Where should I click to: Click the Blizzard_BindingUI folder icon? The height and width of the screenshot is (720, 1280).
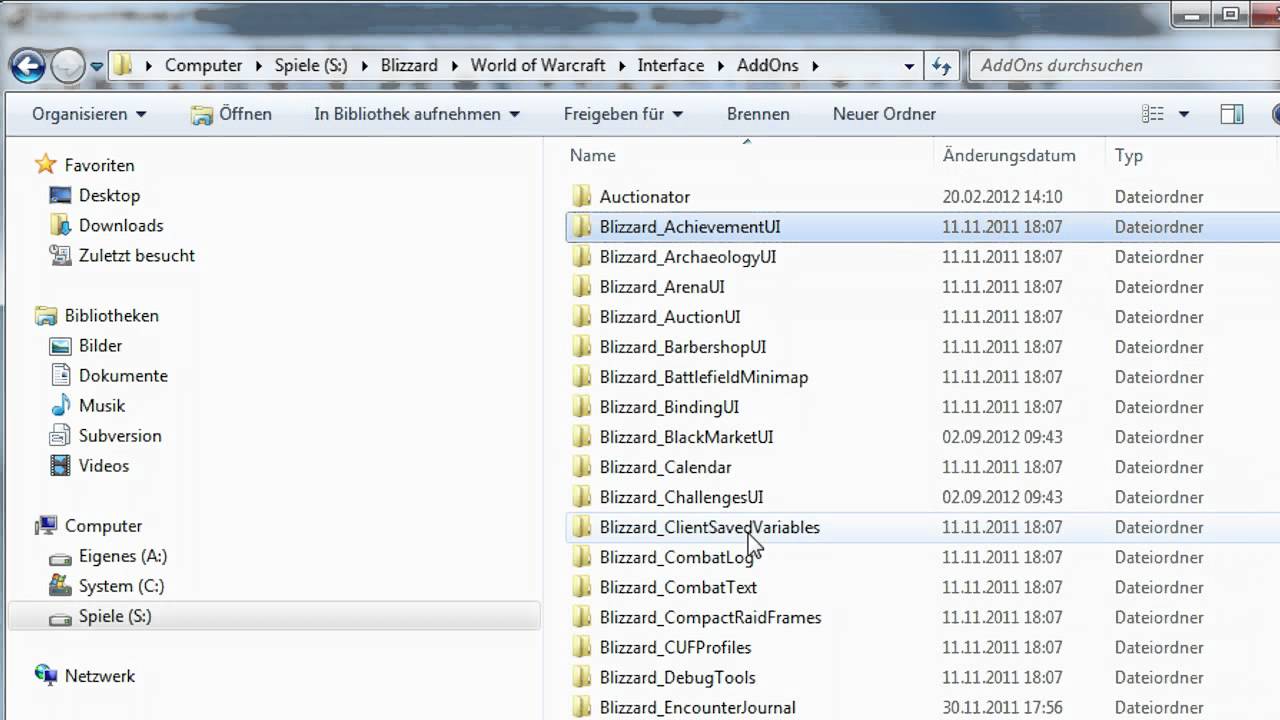point(582,407)
